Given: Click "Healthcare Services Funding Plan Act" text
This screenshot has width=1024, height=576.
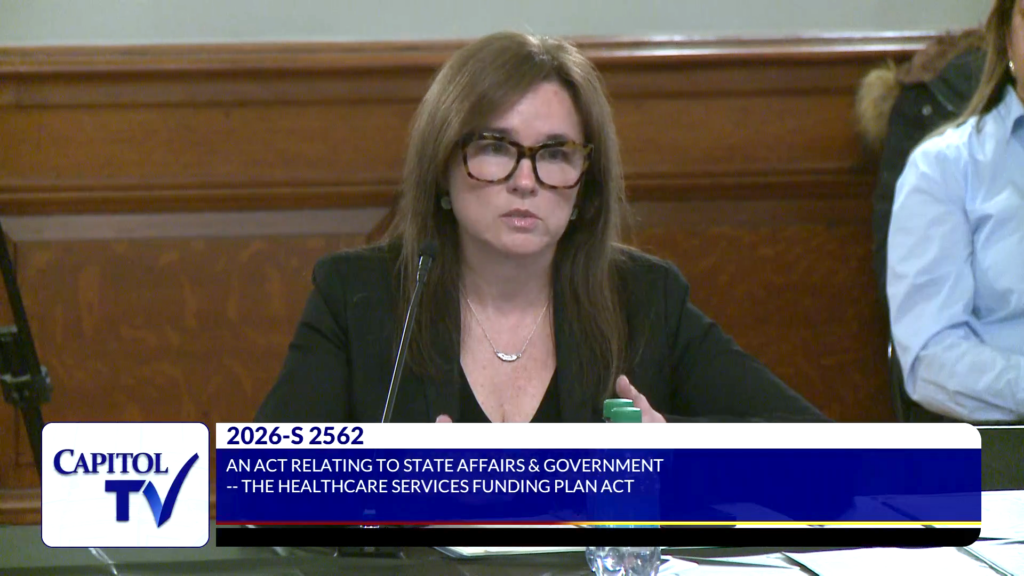Looking at the screenshot, I should tap(430, 487).
